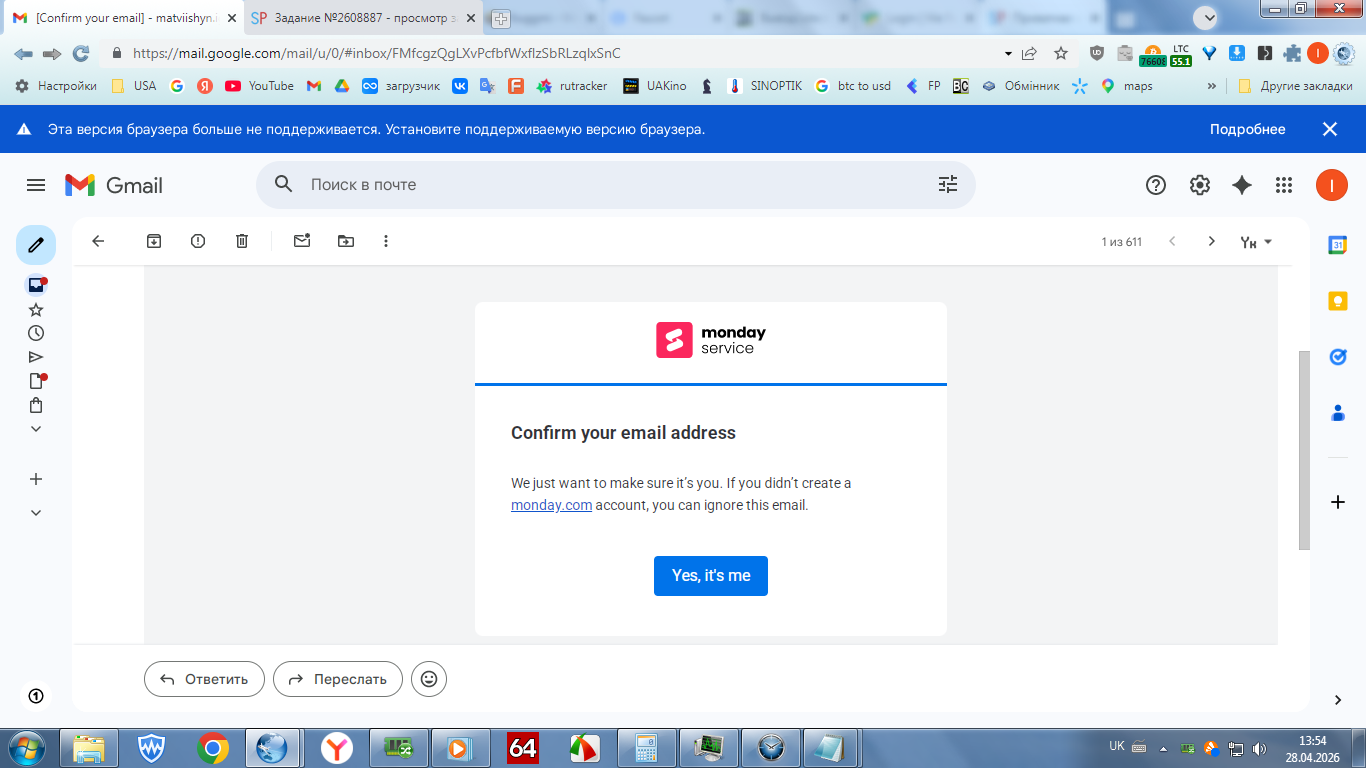Expand More labels chevron in sidebar
The width and height of the screenshot is (1366, 768).
point(36,429)
